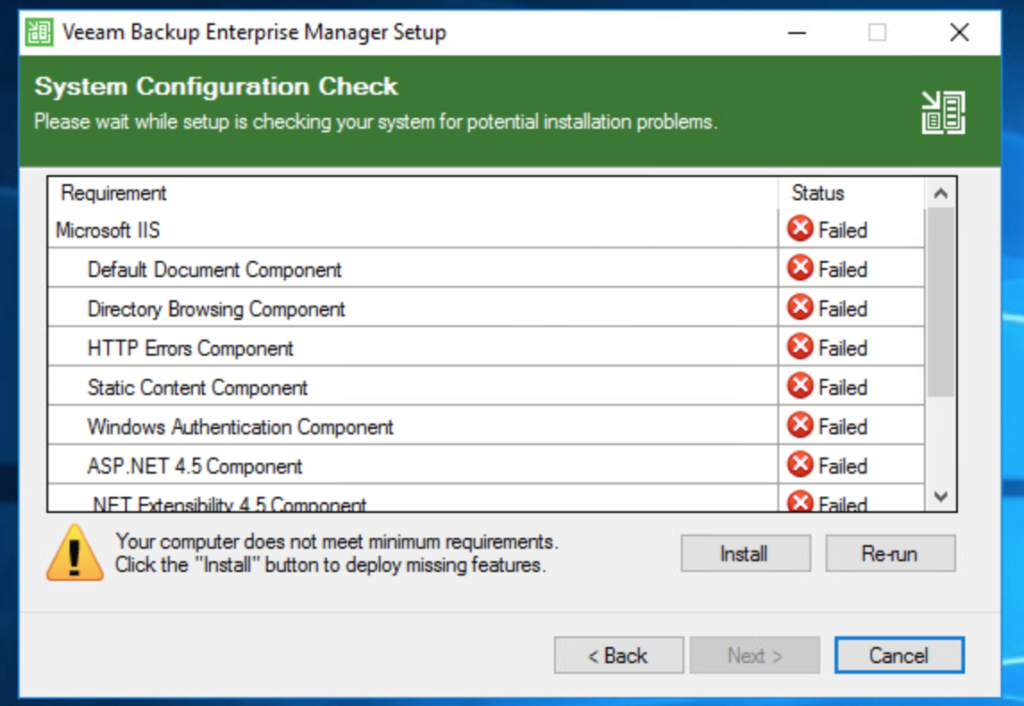Select the Directory Browsing Component row
This screenshot has width=1024, height=706.
[x=486, y=308]
